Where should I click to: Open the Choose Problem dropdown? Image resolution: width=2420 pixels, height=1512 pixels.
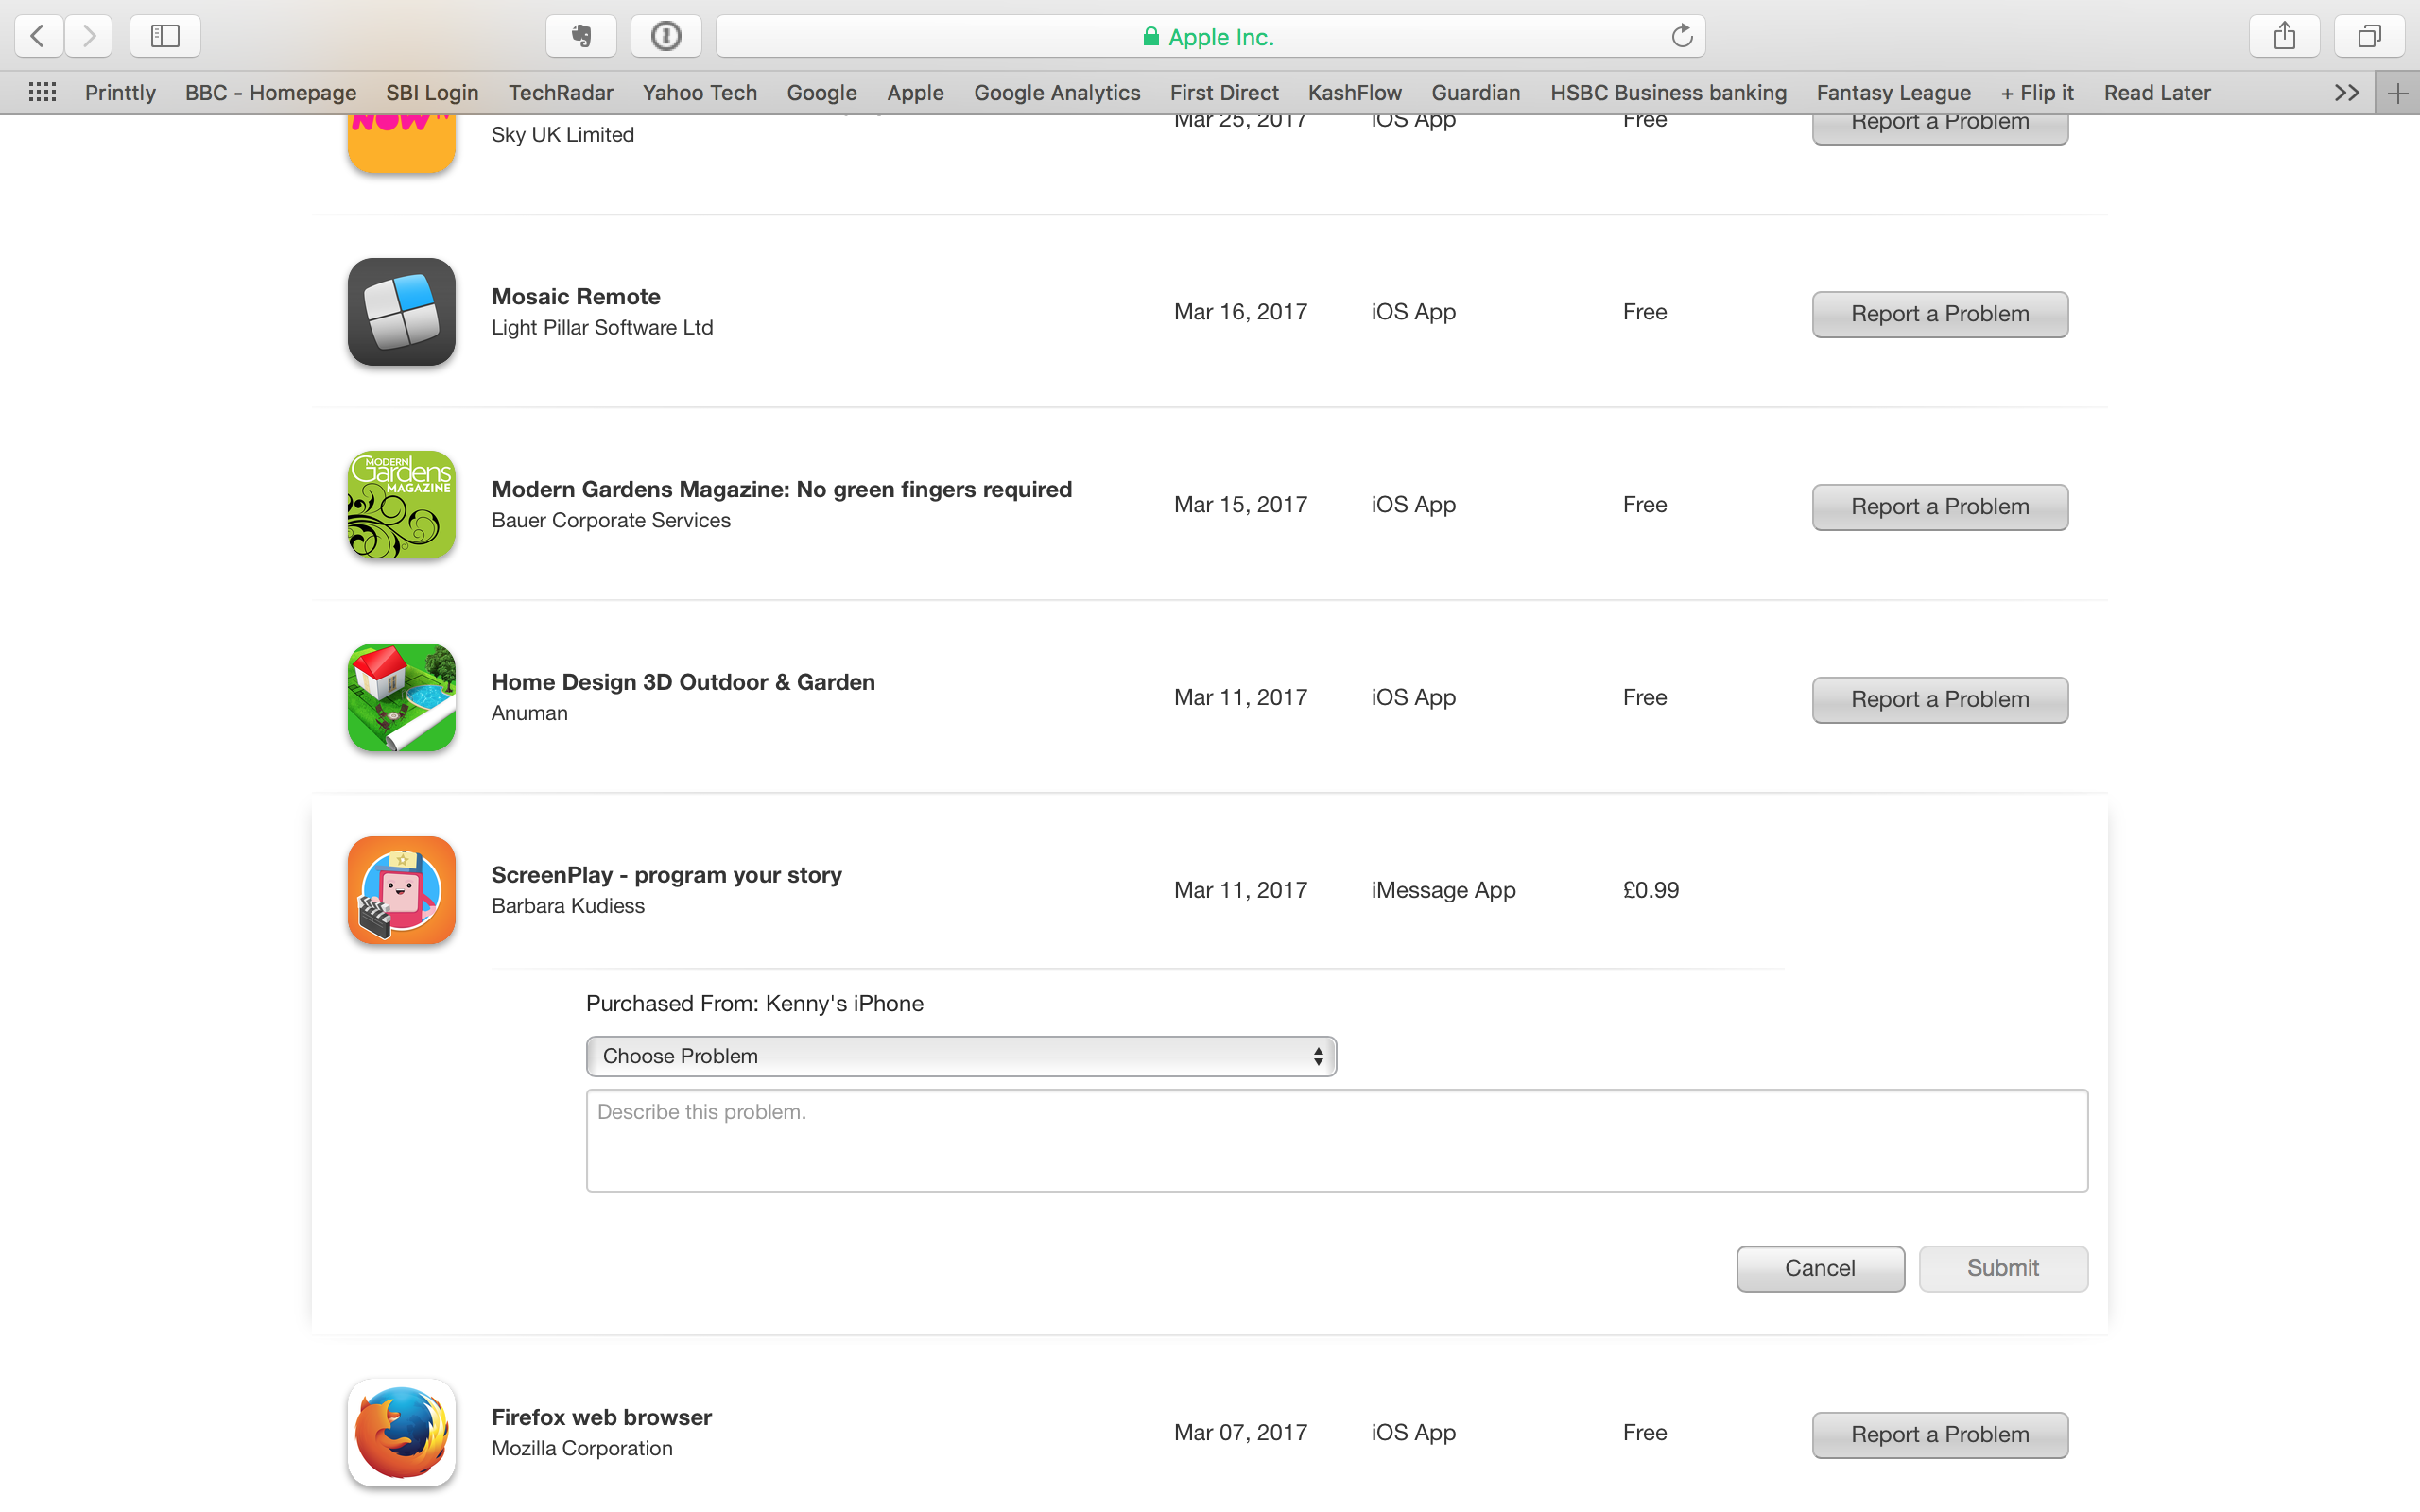click(x=961, y=1056)
